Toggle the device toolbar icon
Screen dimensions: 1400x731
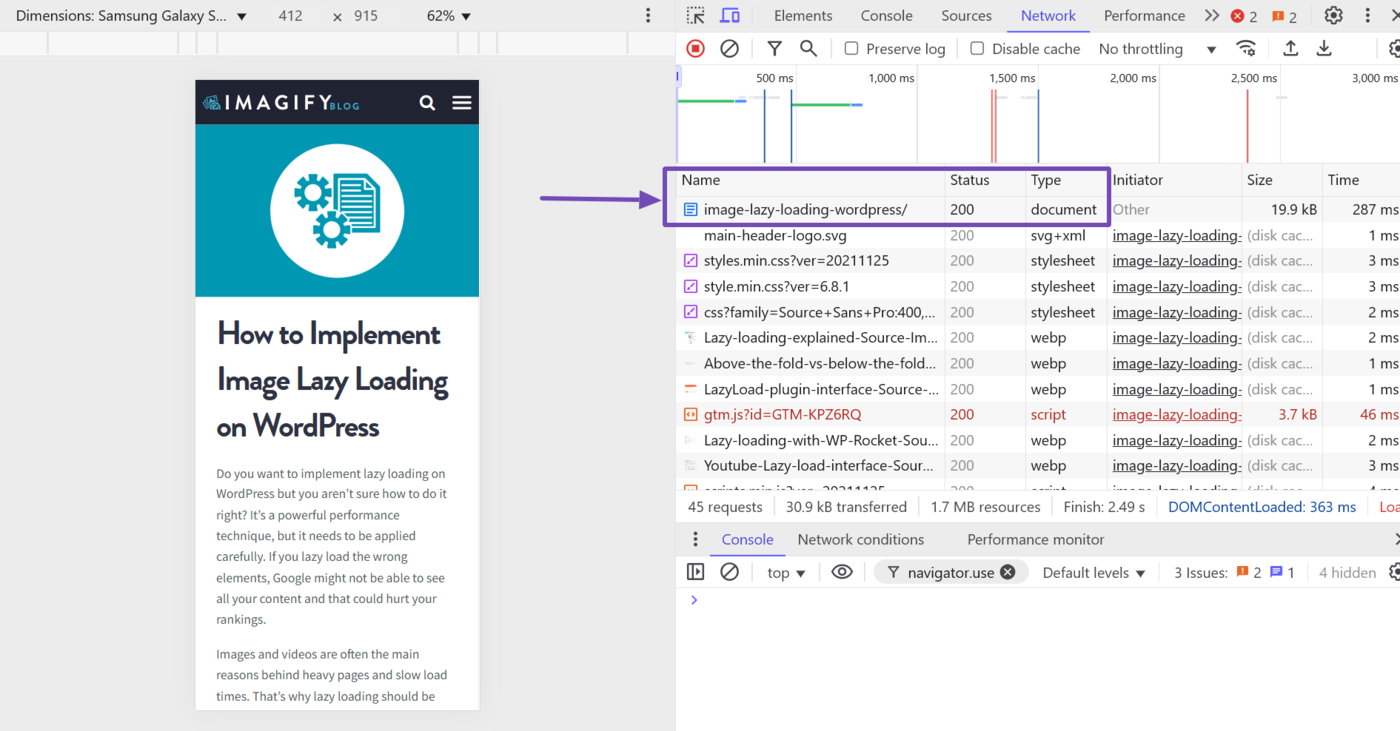click(729, 15)
